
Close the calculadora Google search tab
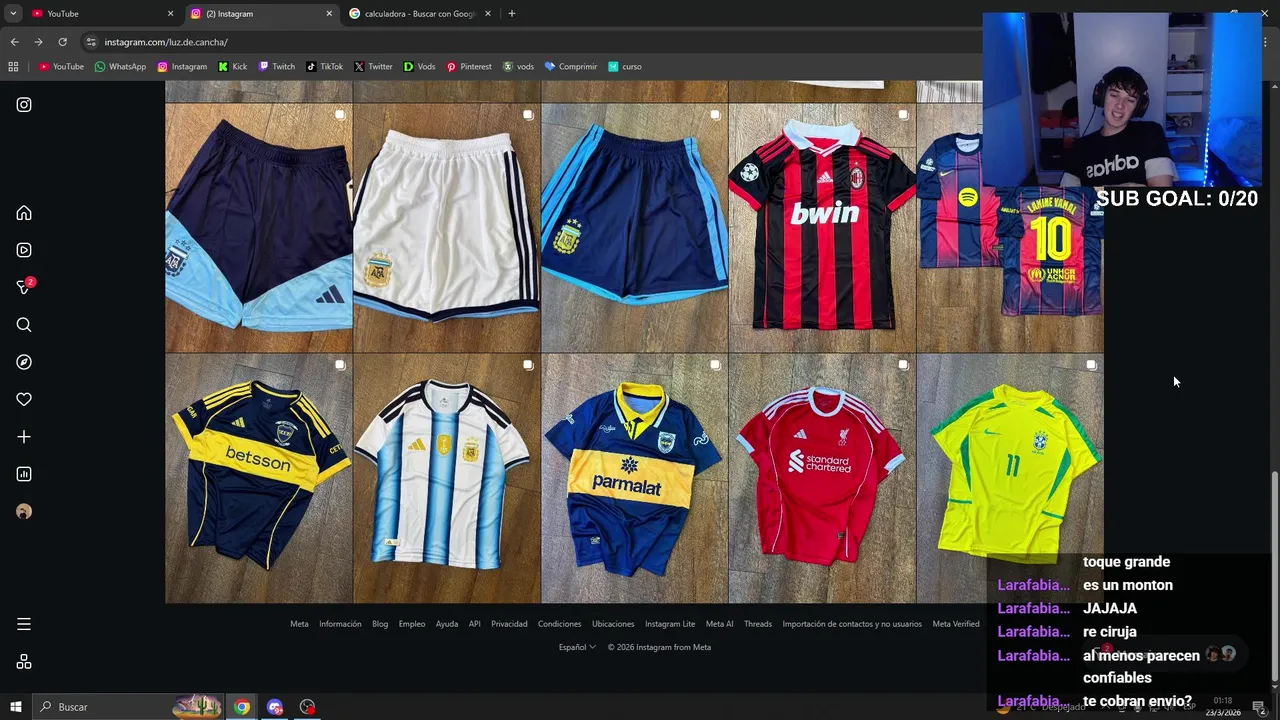pos(488,14)
